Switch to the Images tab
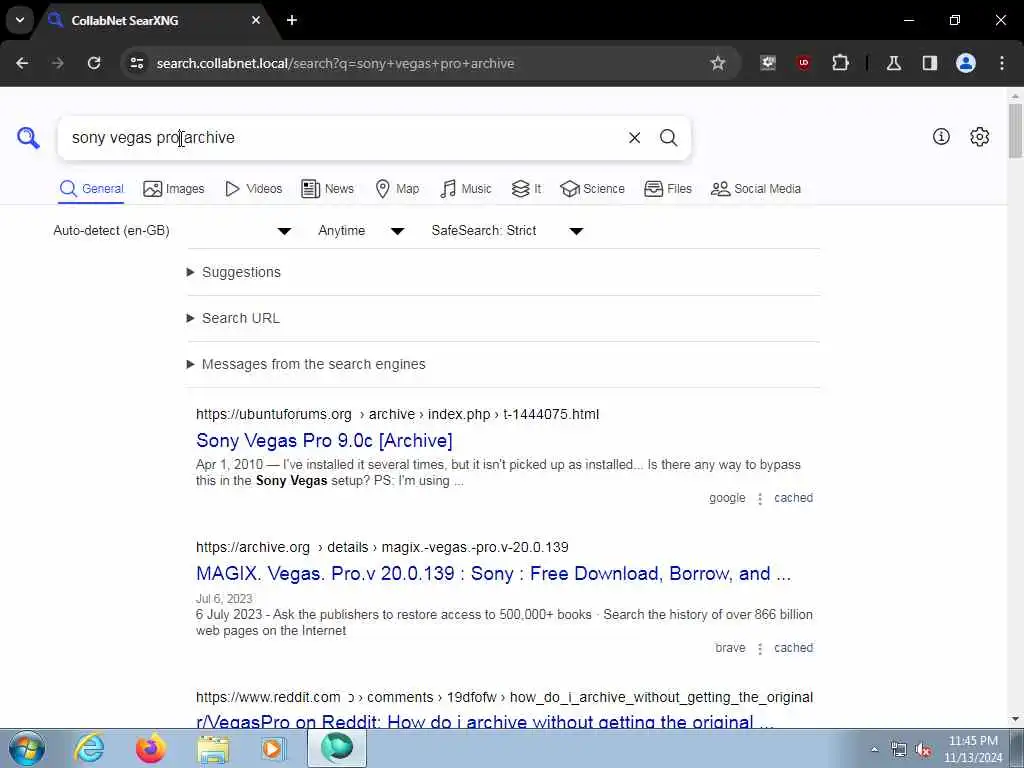Image resolution: width=1024 pixels, height=768 pixels. click(x=174, y=189)
